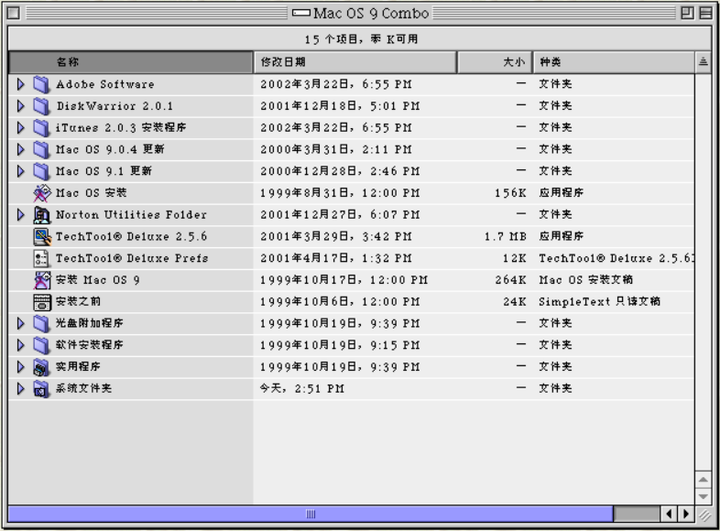This screenshot has height=531, width=720.
Task: Select the 光盘附加程序 folder icon
Action: coord(41,323)
